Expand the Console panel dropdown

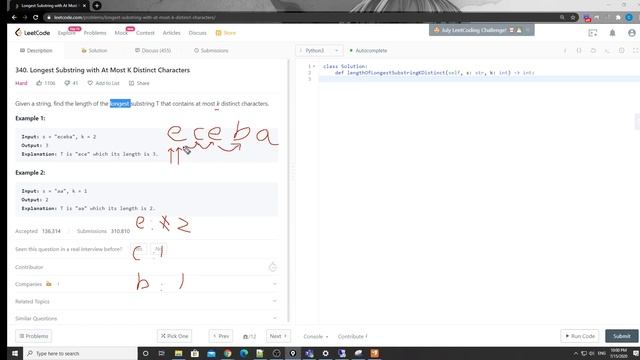click(x=316, y=336)
